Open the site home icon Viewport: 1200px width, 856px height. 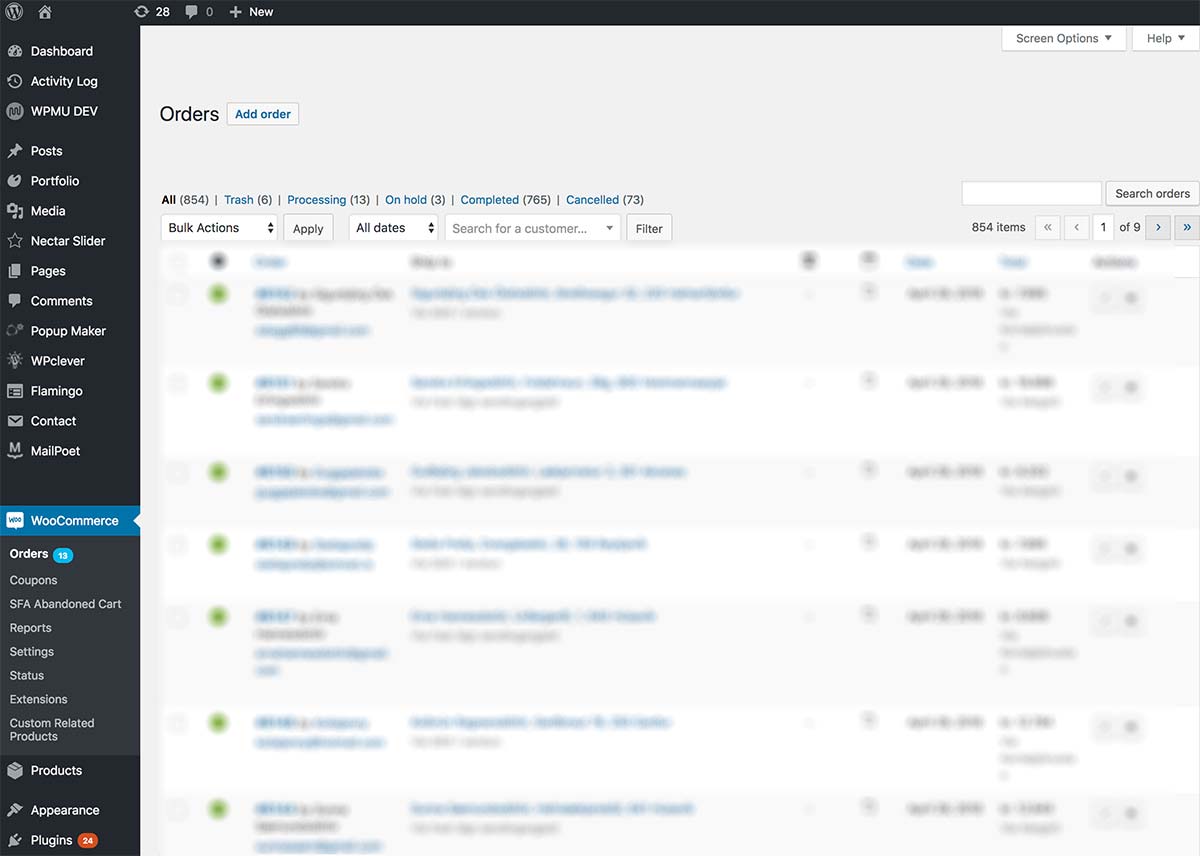[44, 12]
